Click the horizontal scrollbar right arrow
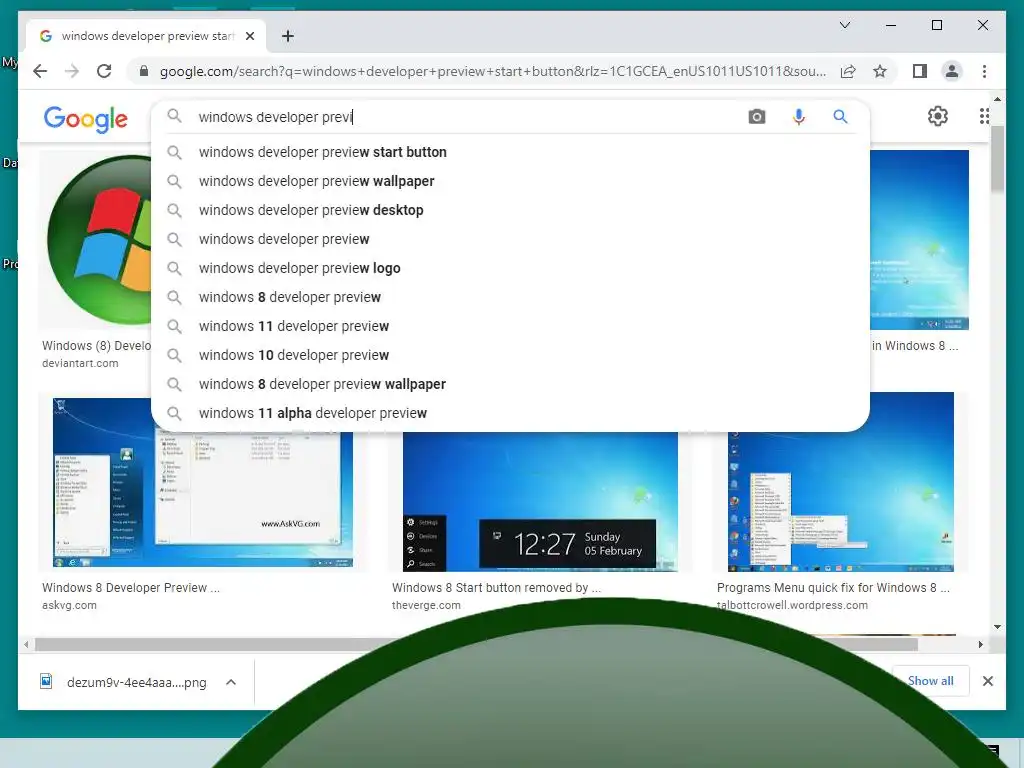1024x768 pixels. click(x=980, y=645)
